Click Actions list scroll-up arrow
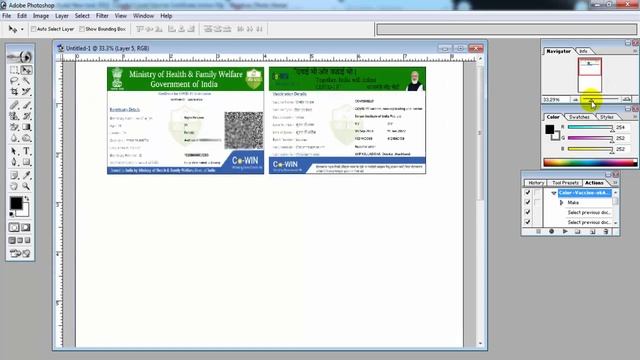This screenshot has width=640, height=360. [x=616, y=192]
